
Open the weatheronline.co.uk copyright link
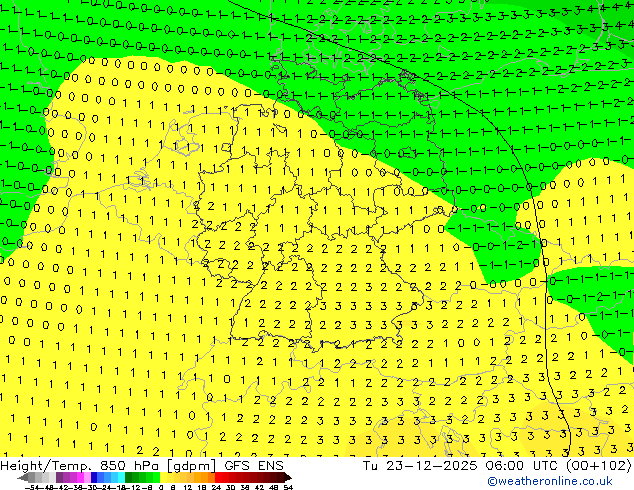[x=550, y=481]
